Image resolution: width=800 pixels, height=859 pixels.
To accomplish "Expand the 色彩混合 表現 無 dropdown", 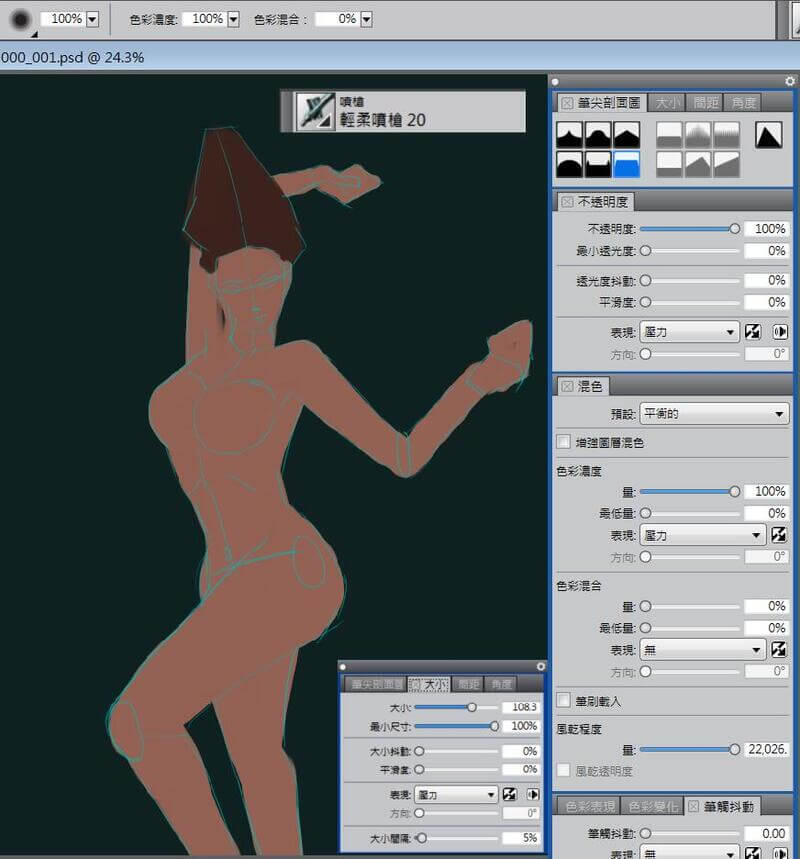I will [702, 650].
